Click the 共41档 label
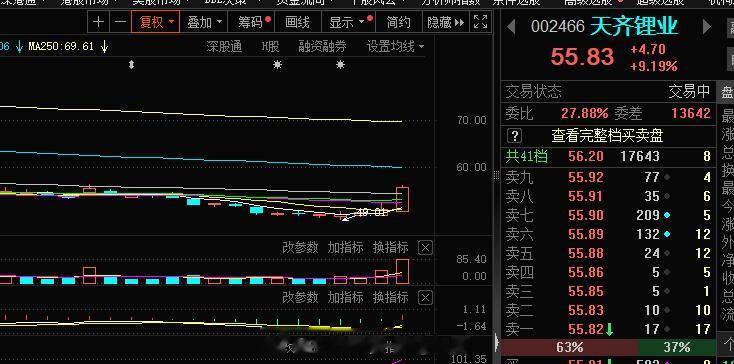Screen dimensions: 734x364 click(527, 156)
